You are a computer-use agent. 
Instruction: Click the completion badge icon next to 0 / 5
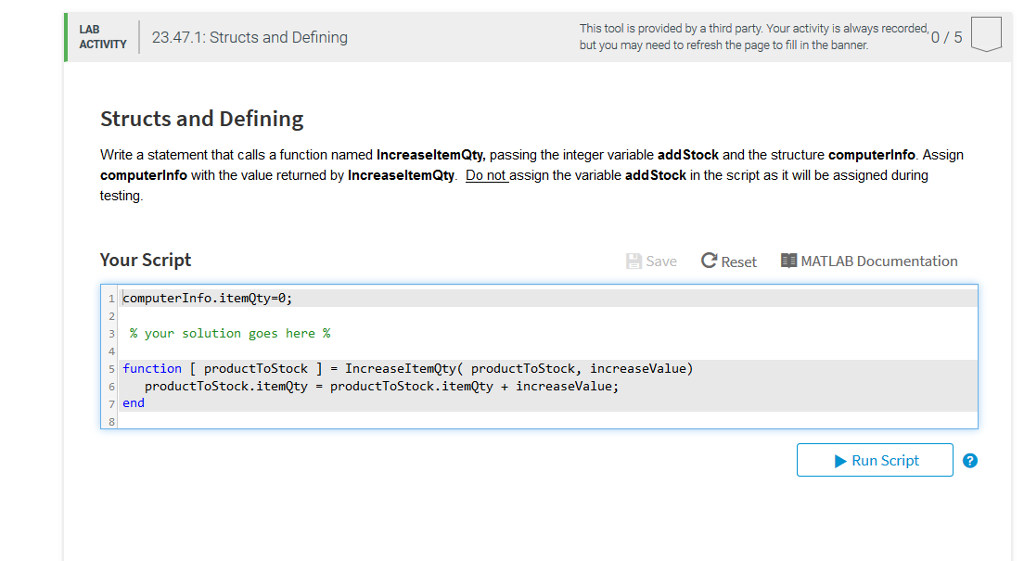coord(986,35)
